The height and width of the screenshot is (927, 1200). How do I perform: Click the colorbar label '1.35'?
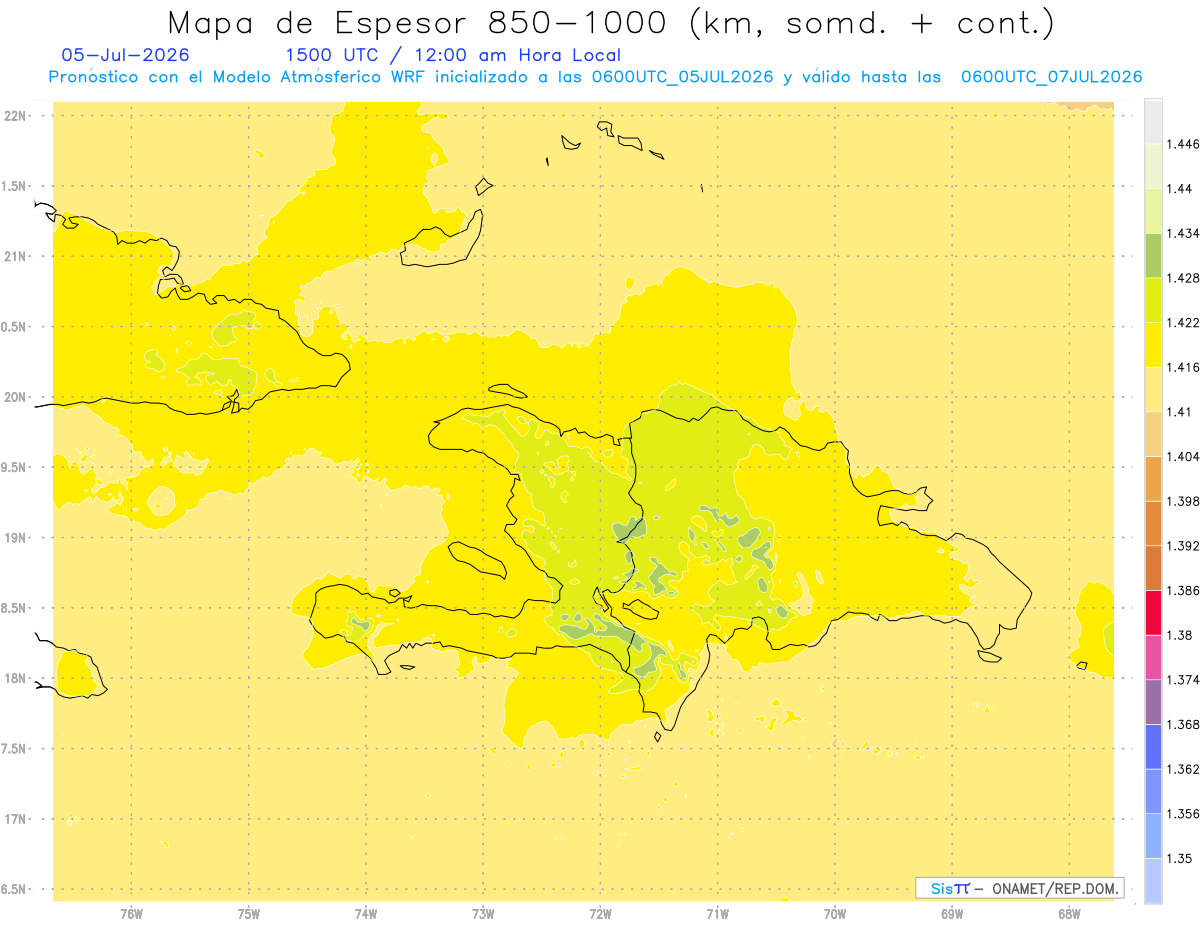1178,858
